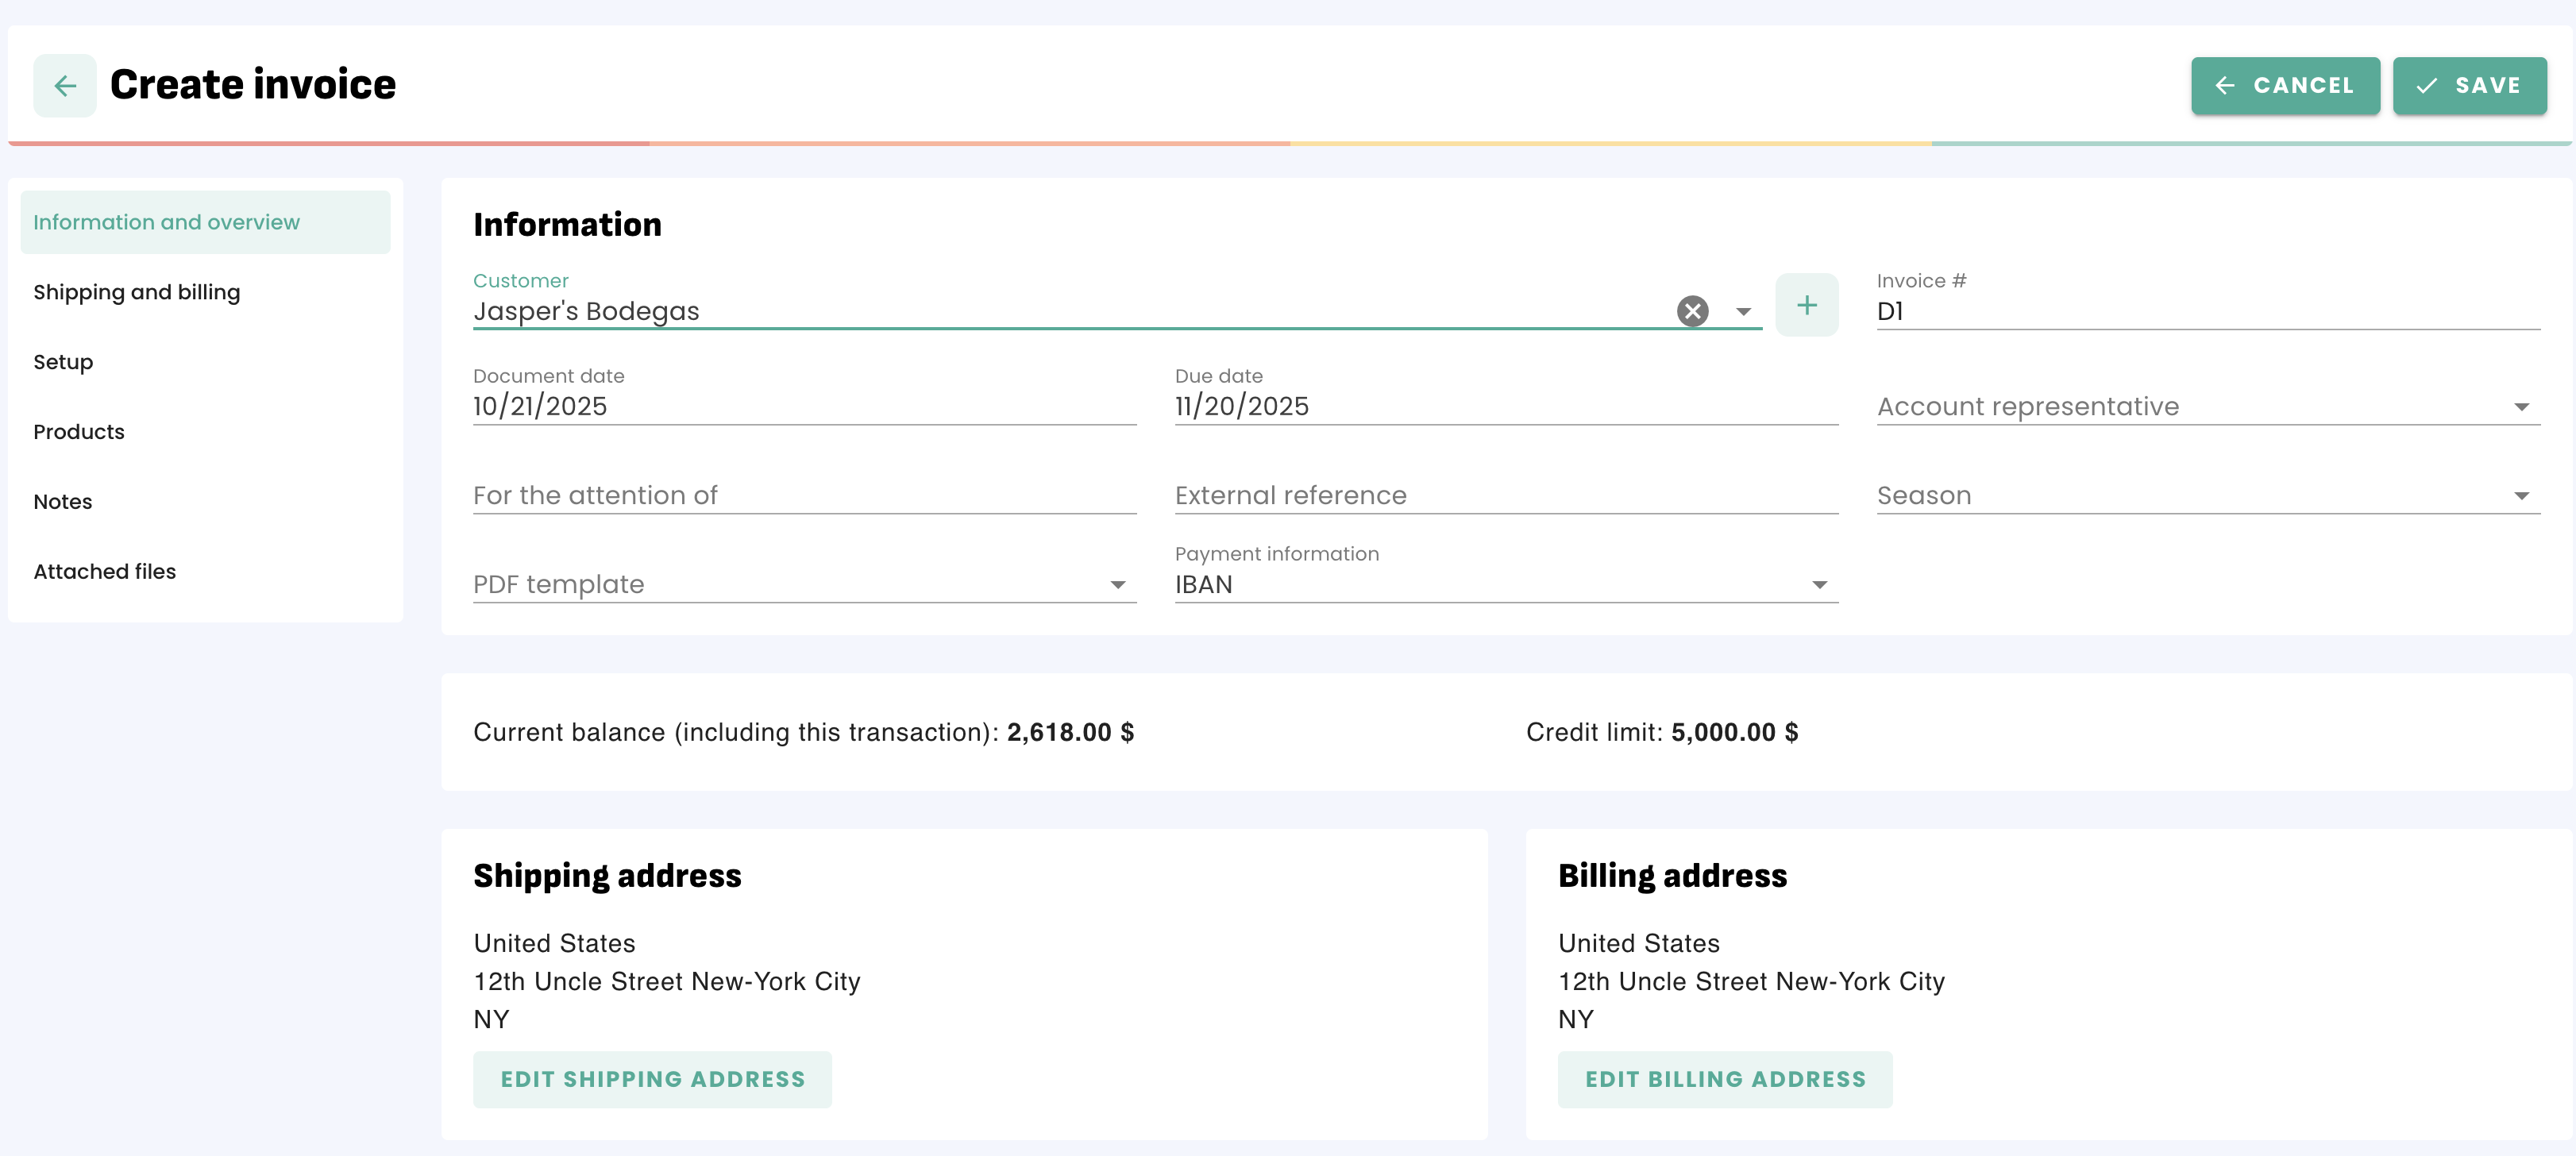Expand the PDF template selector

click(x=803, y=585)
